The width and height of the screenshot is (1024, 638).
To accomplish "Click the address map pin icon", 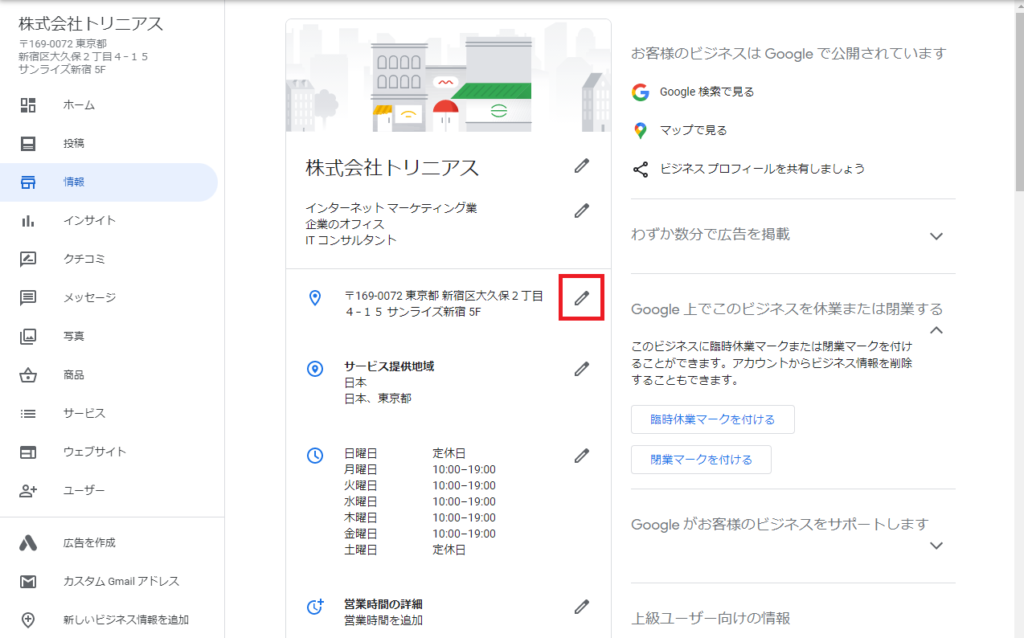I will 315,298.
